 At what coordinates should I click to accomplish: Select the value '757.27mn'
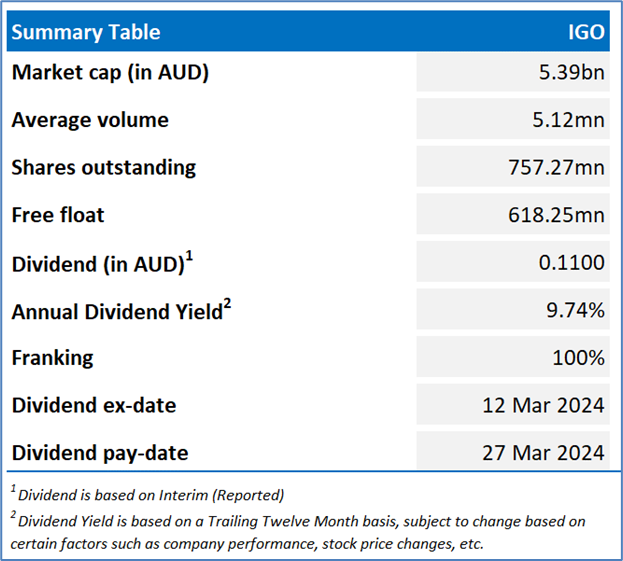tap(556, 167)
